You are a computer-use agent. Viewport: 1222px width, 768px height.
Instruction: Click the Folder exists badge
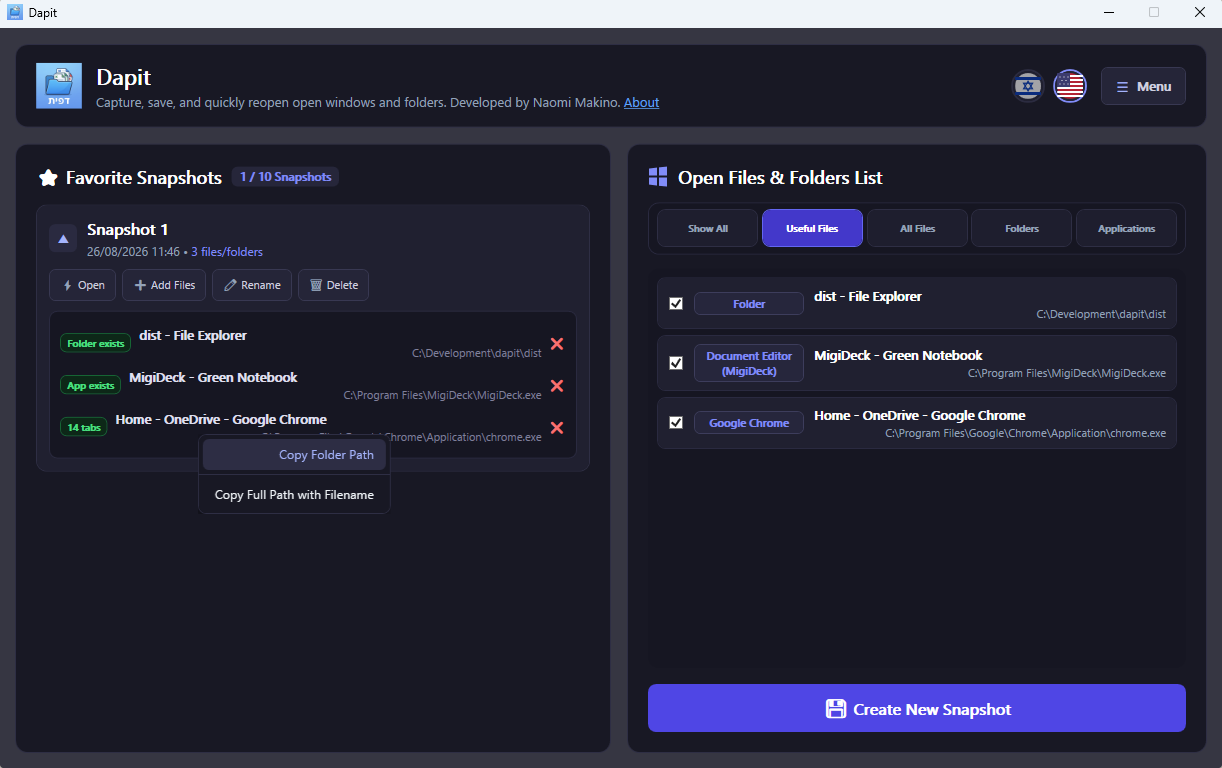coord(96,343)
